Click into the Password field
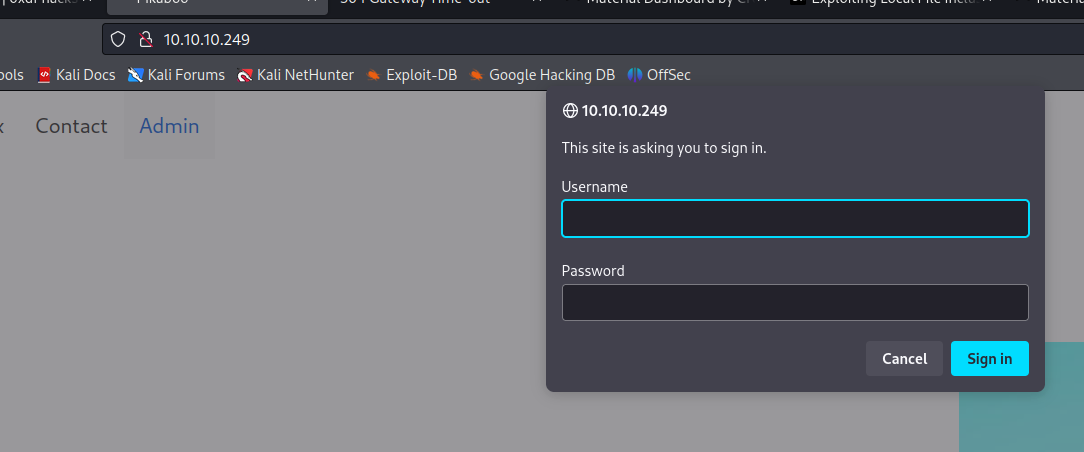This screenshot has width=1084, height=452. [x=795, y=303]
